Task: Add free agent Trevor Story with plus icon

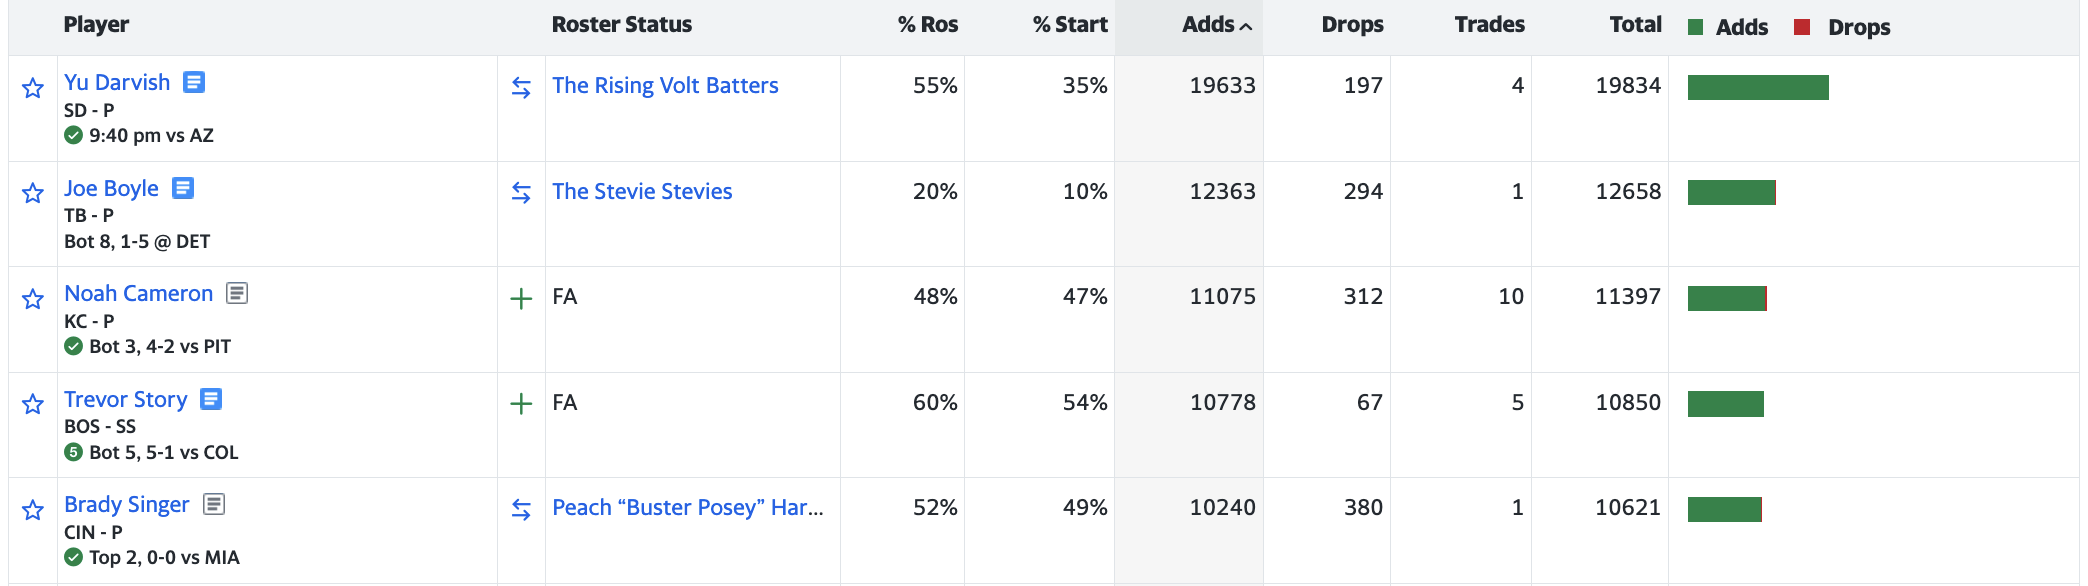Action: (521, 403)
